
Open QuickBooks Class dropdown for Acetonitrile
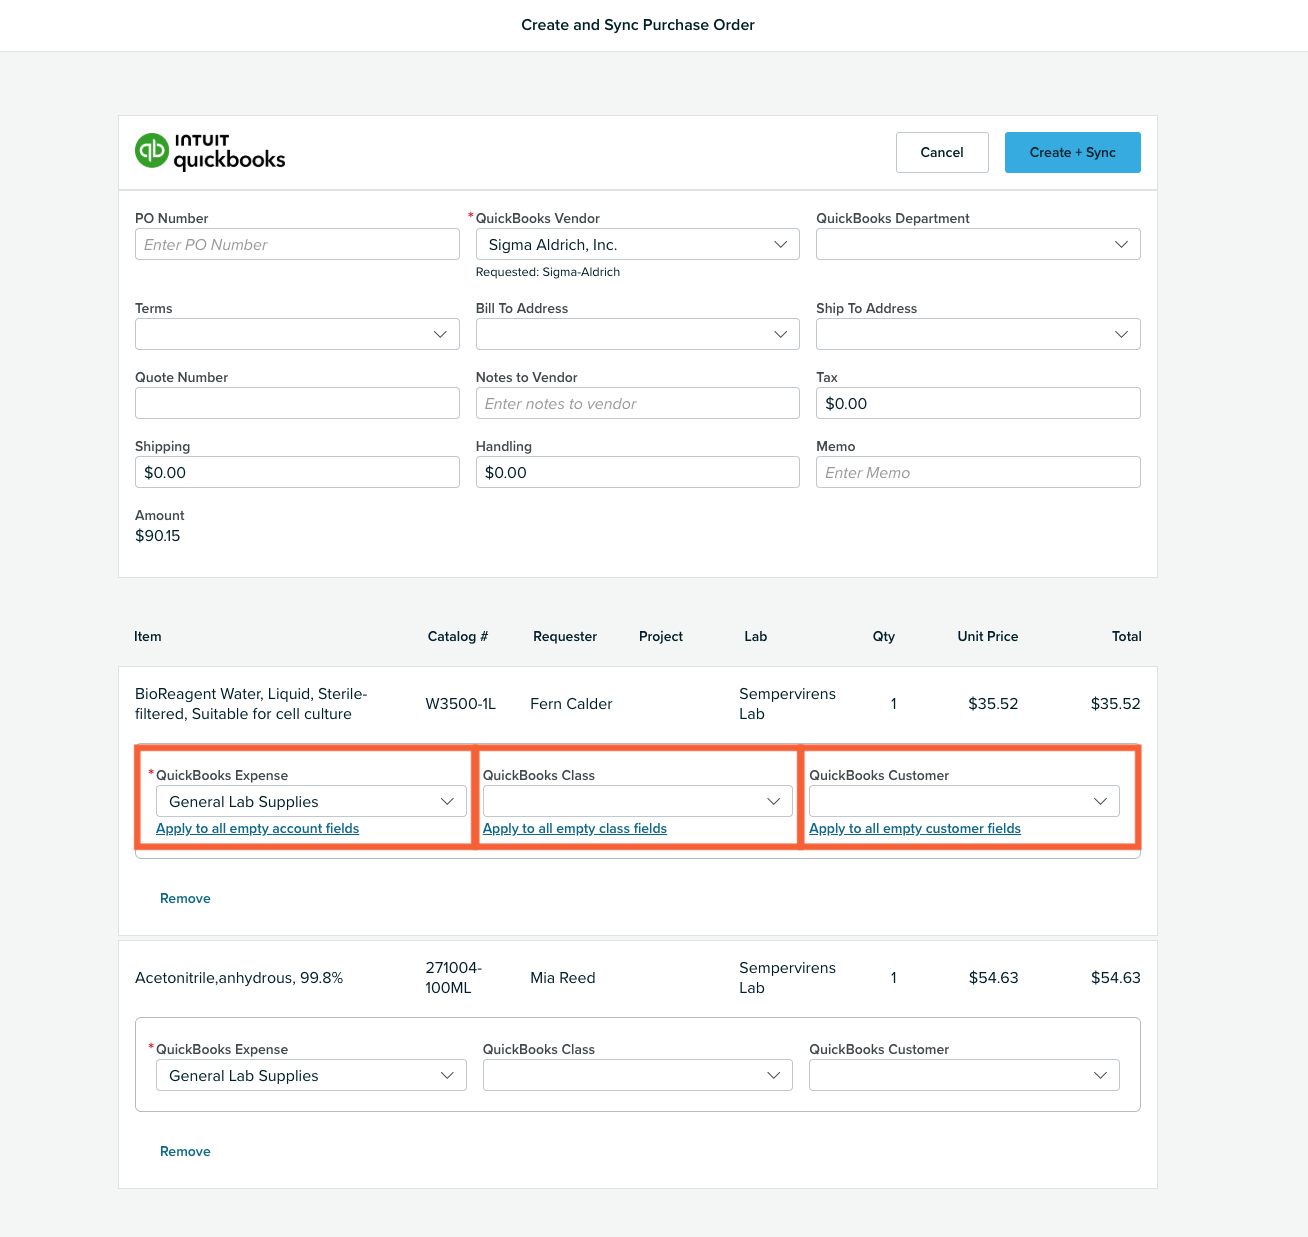click(637, 1075)
